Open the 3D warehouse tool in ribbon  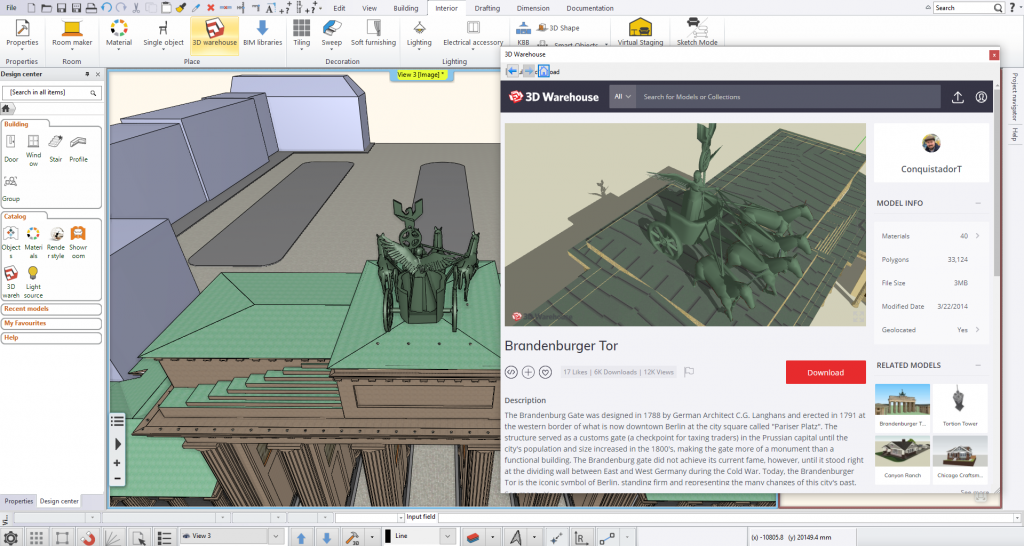[214, 33]
